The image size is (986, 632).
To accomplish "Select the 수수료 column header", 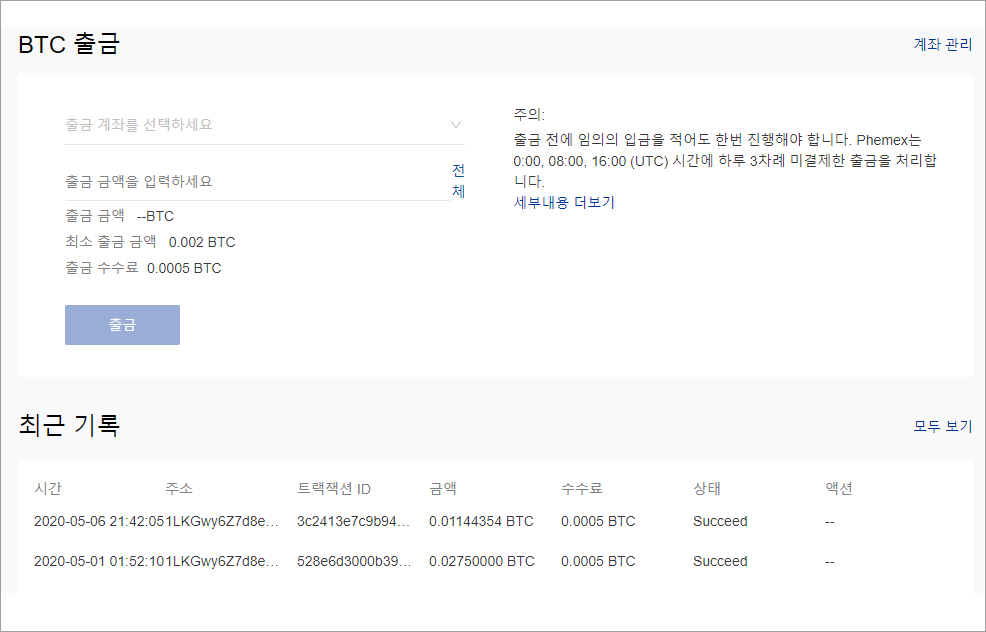I will pos(582,489).
